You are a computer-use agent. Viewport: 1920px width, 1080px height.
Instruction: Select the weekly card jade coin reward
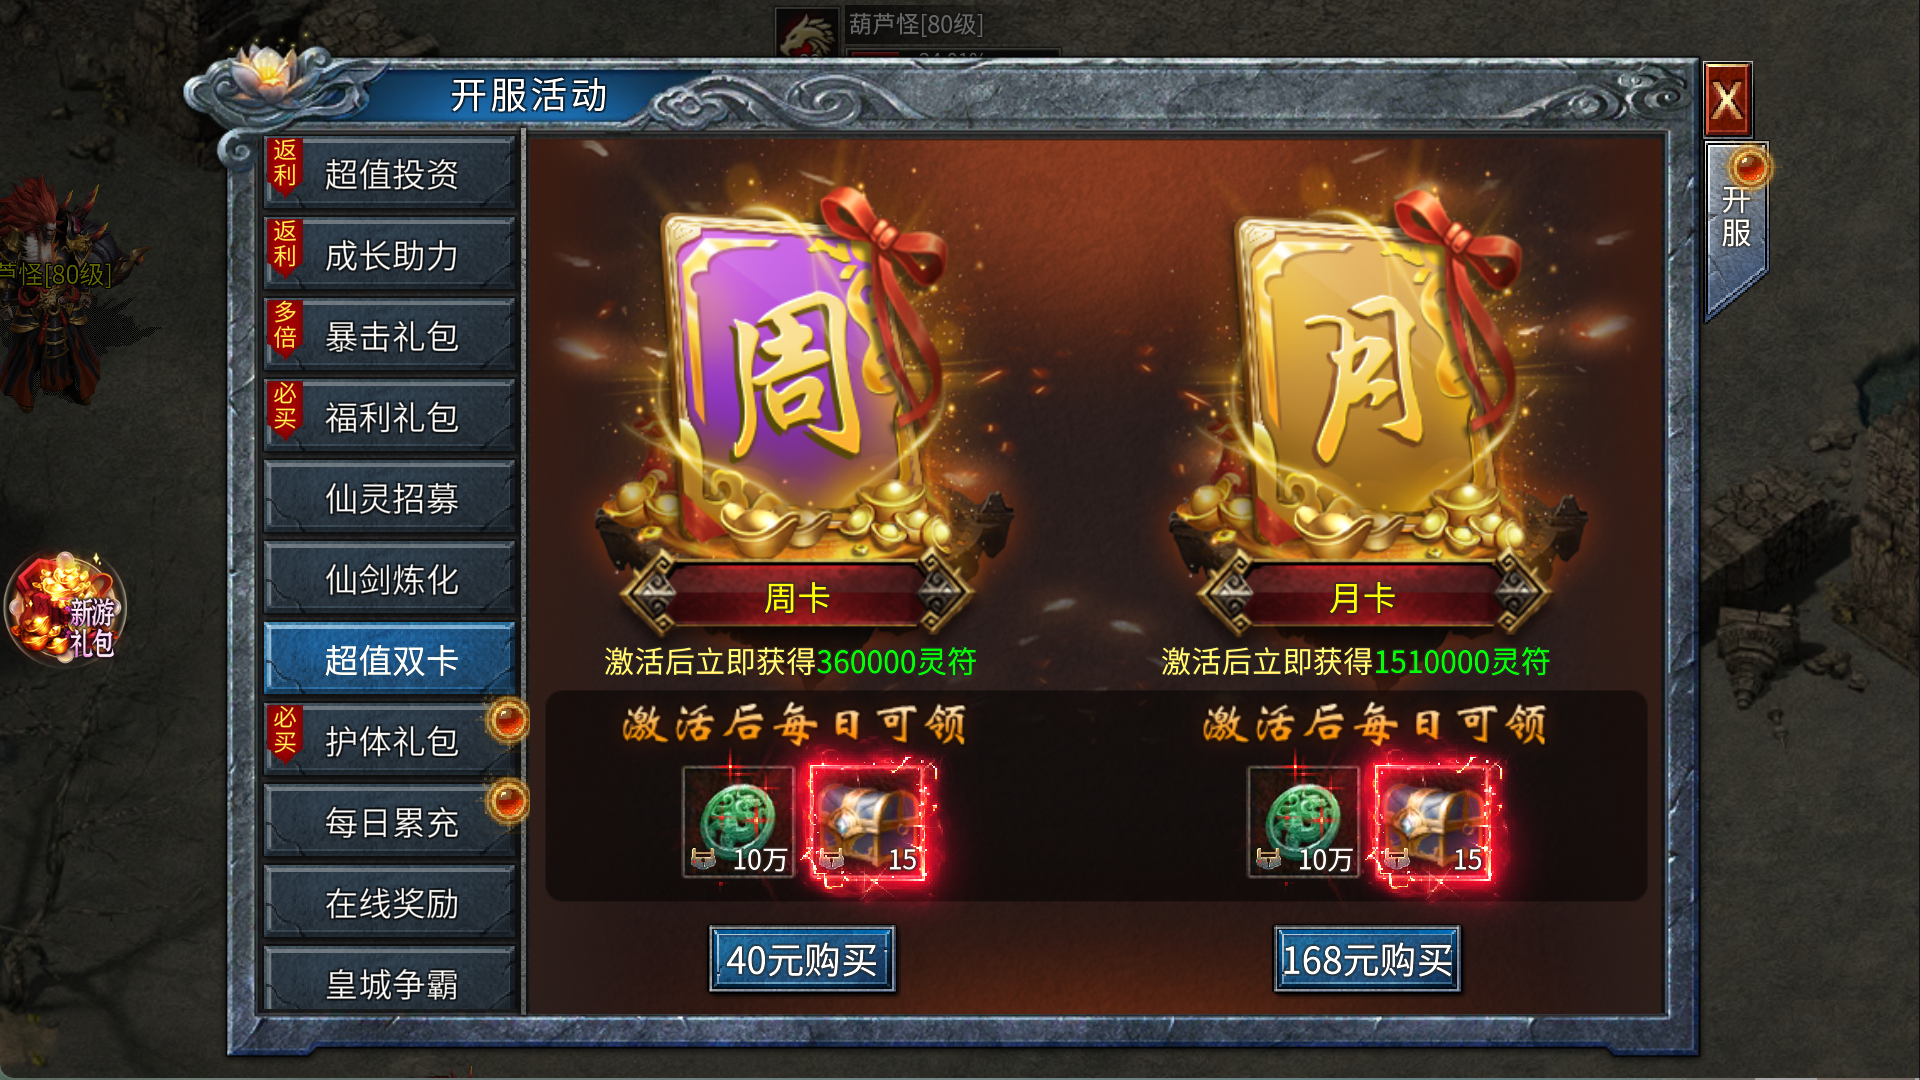point(738,822)
